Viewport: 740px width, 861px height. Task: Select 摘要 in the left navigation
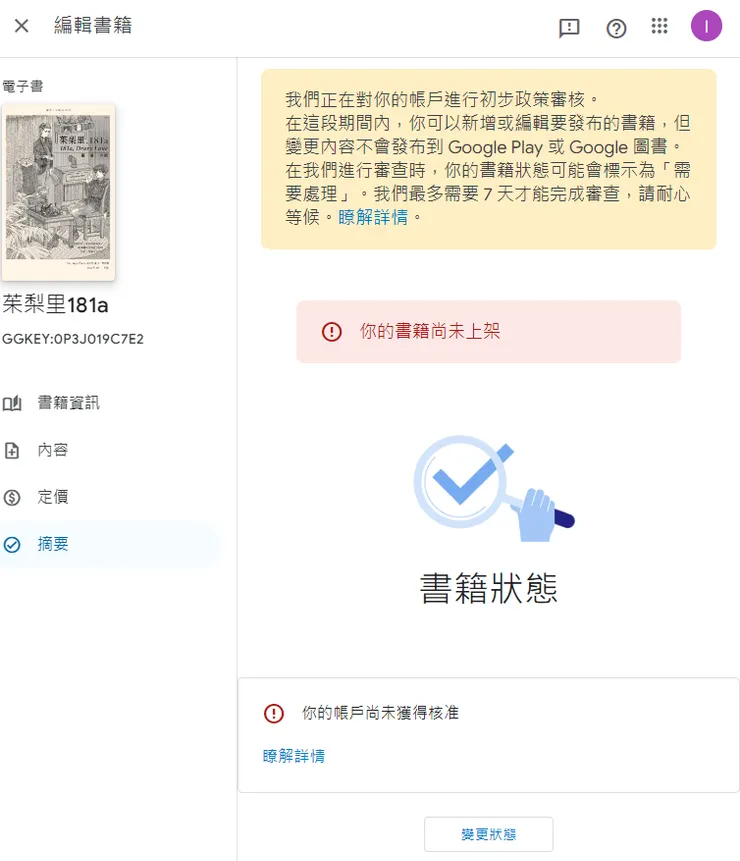[54, 543]
